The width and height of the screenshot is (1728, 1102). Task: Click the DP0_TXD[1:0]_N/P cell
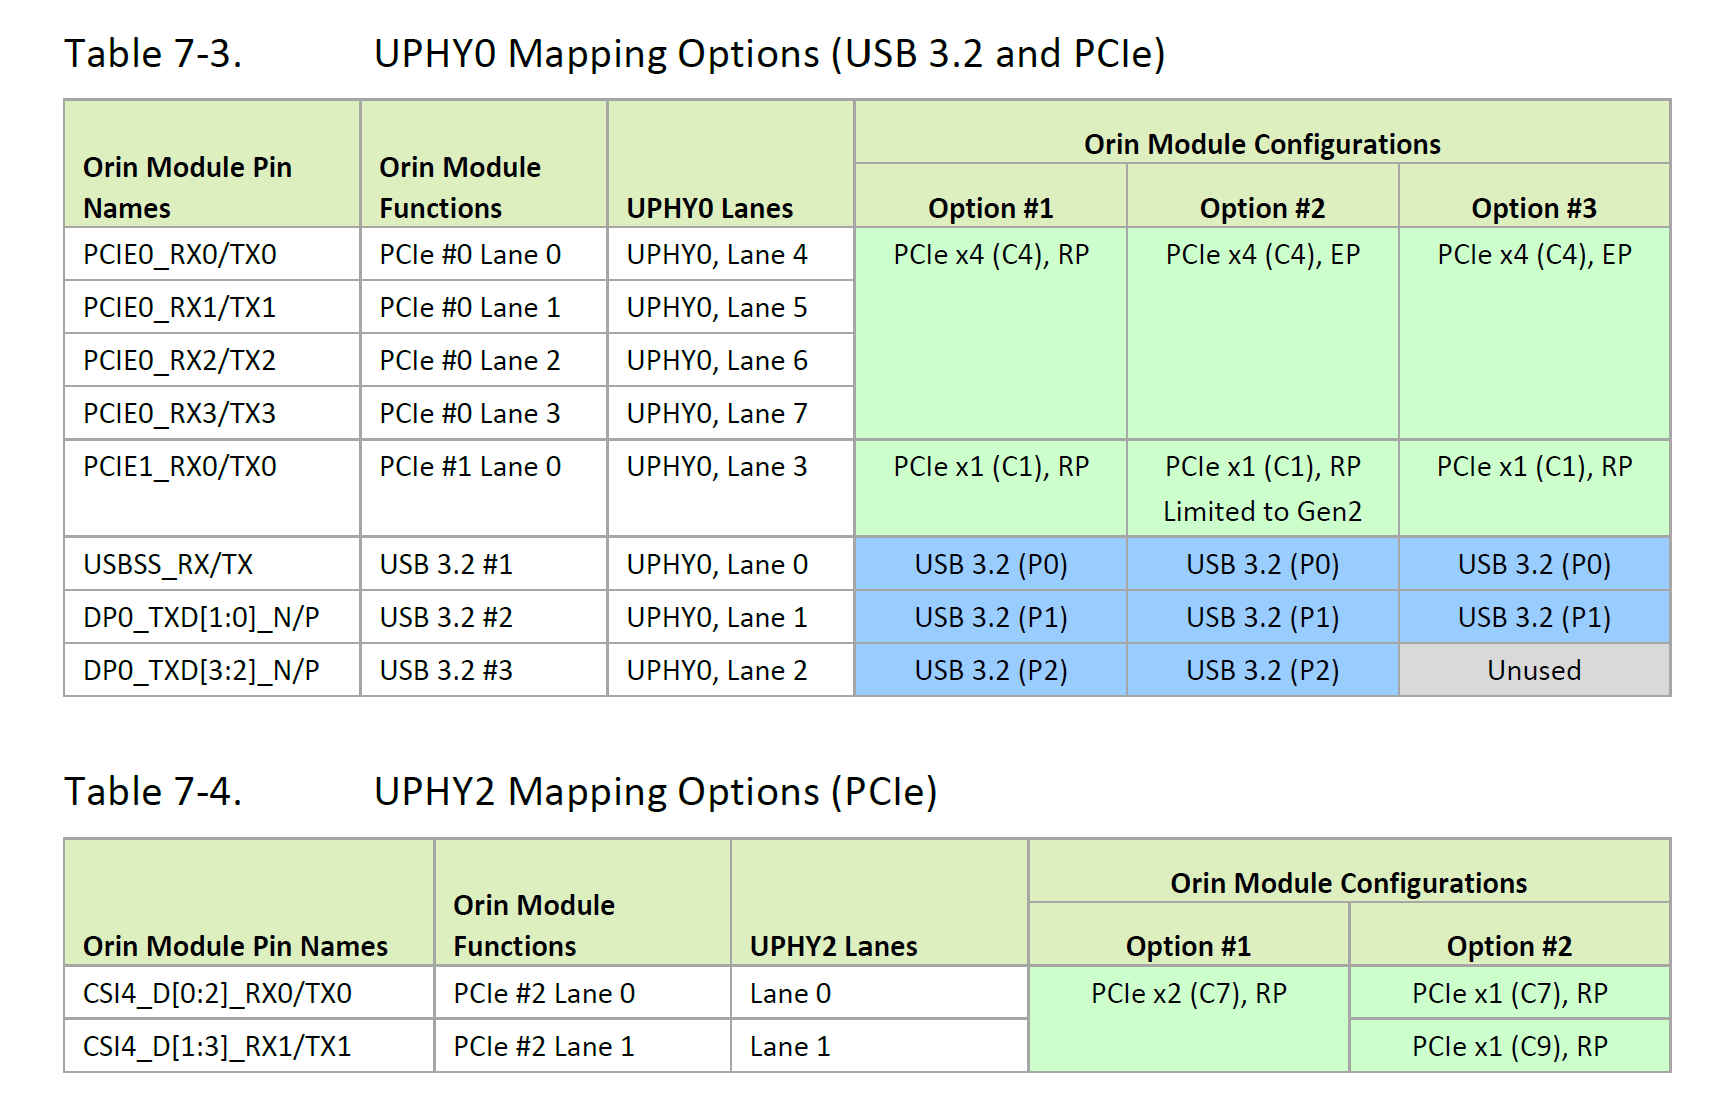[212, 617]
